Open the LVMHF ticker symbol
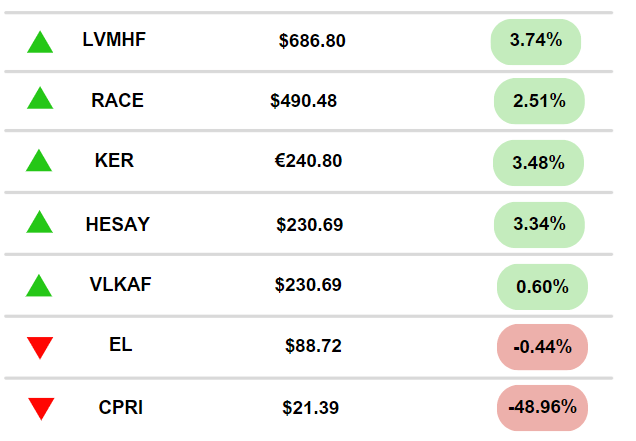 click(114, 40)
